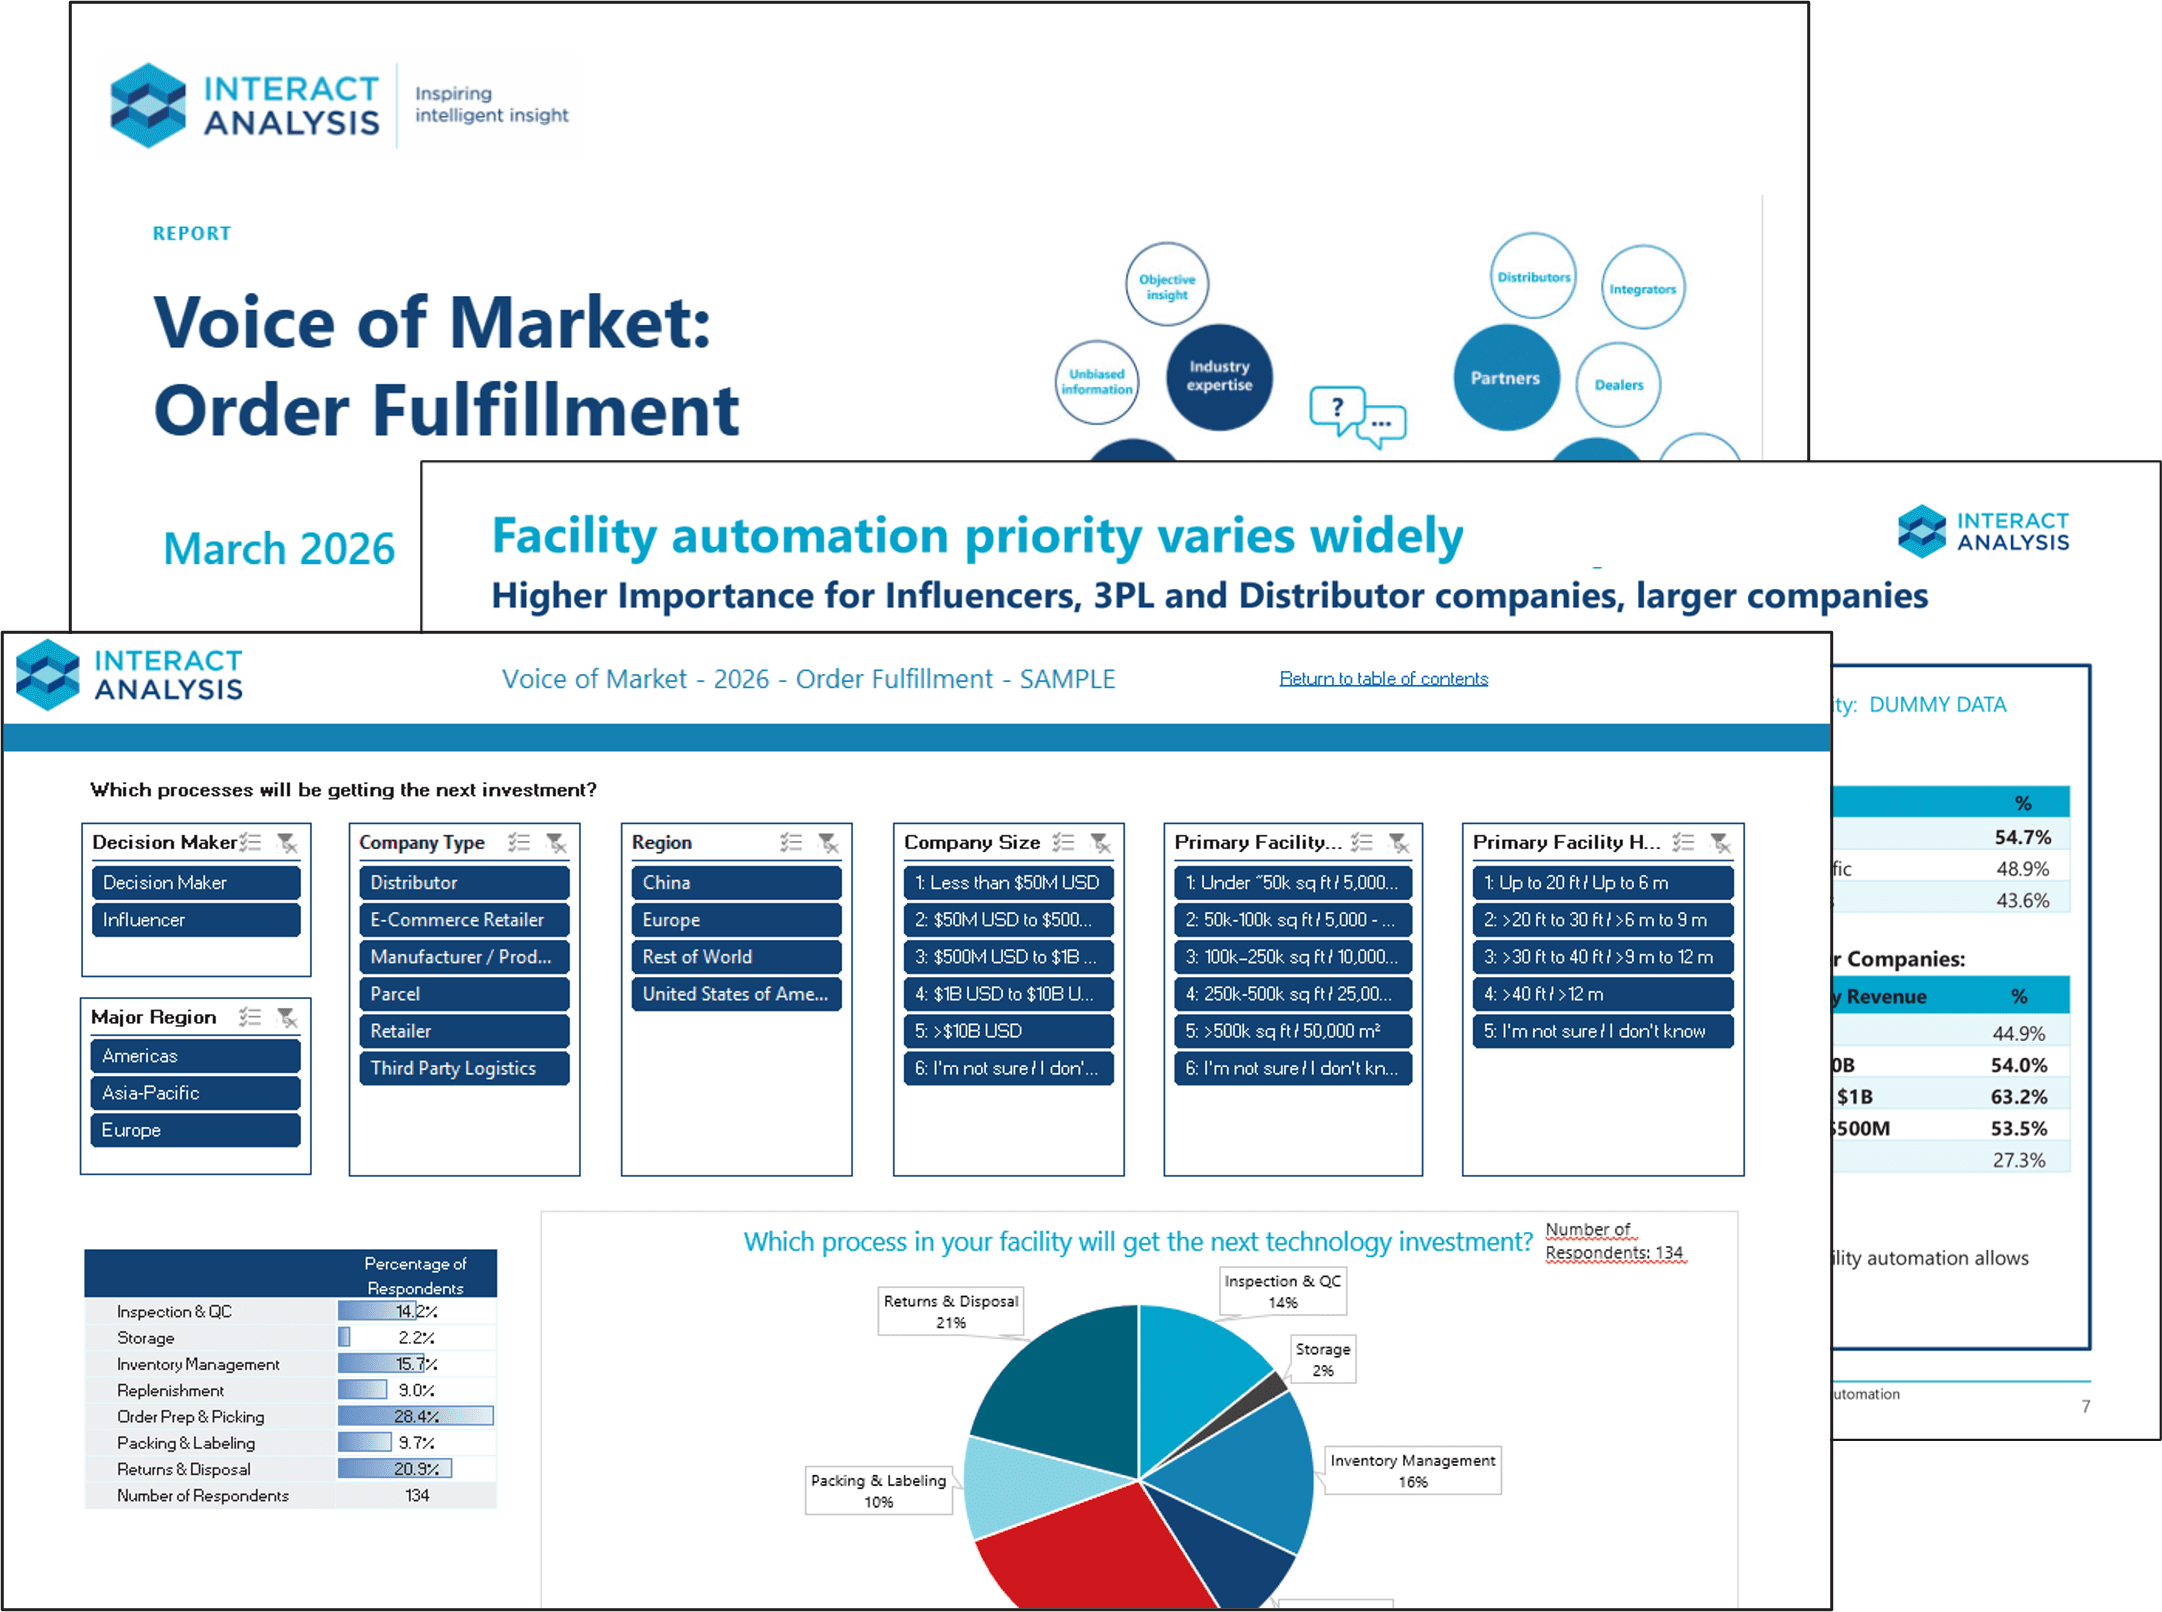Screen dimensions: 2162x1612
Task: Filter by Decision Maker option
Action: [x=196, y=883]
